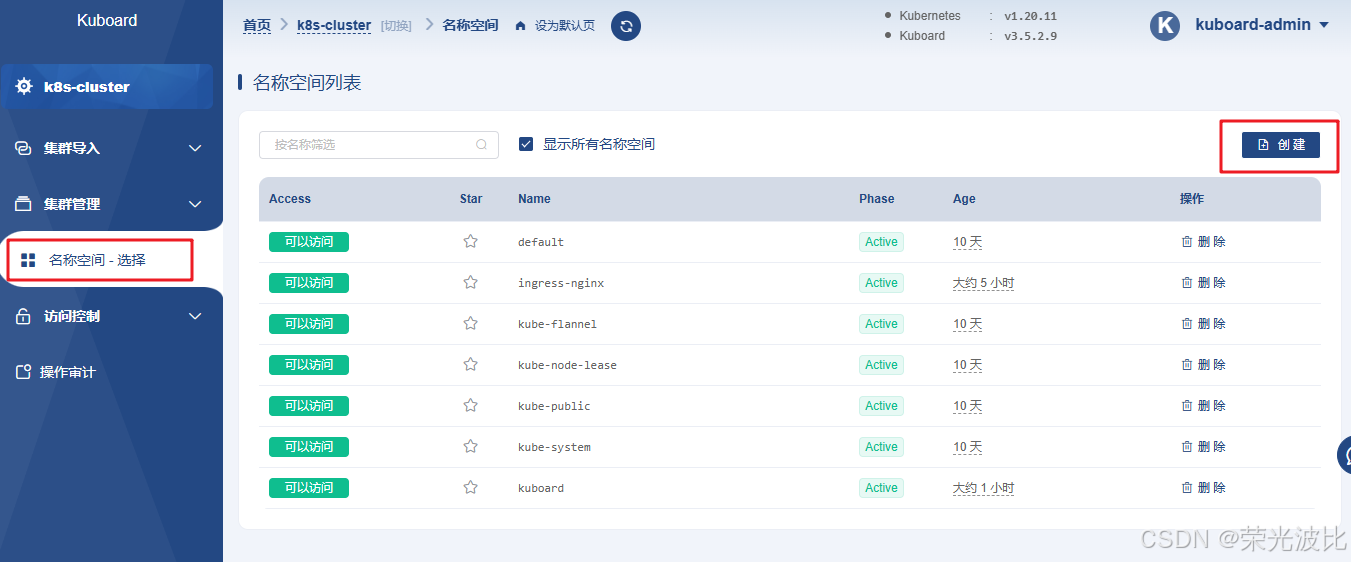The image size is (1351, 562).
Task: Click the 首页 breadcrumb link
Action: tap(257, 25)
